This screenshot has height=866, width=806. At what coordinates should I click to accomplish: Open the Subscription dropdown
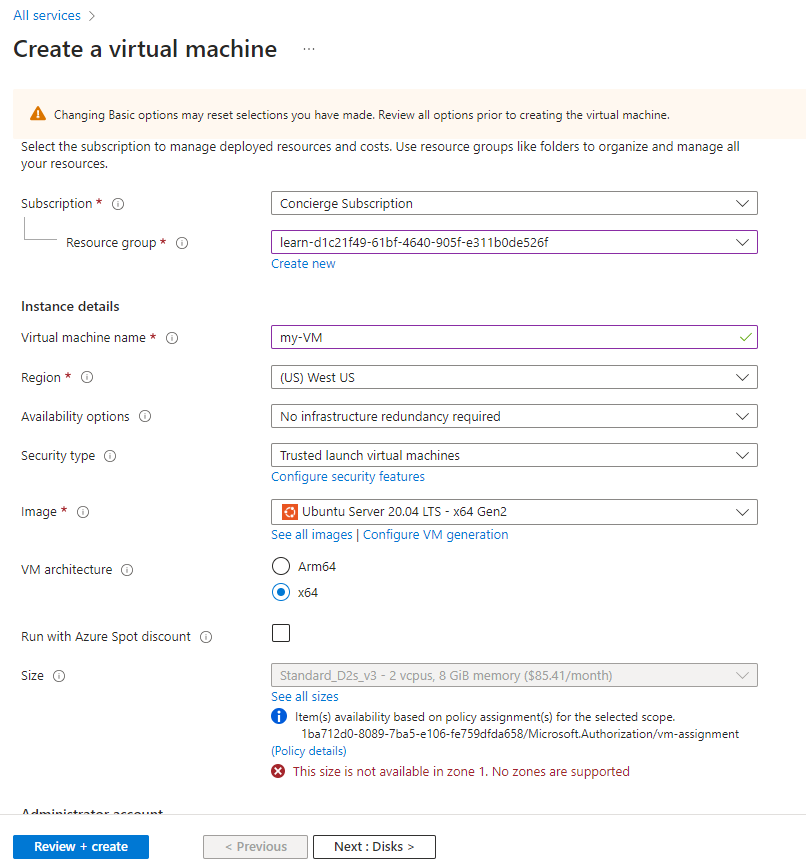click(x=514, y=203)
